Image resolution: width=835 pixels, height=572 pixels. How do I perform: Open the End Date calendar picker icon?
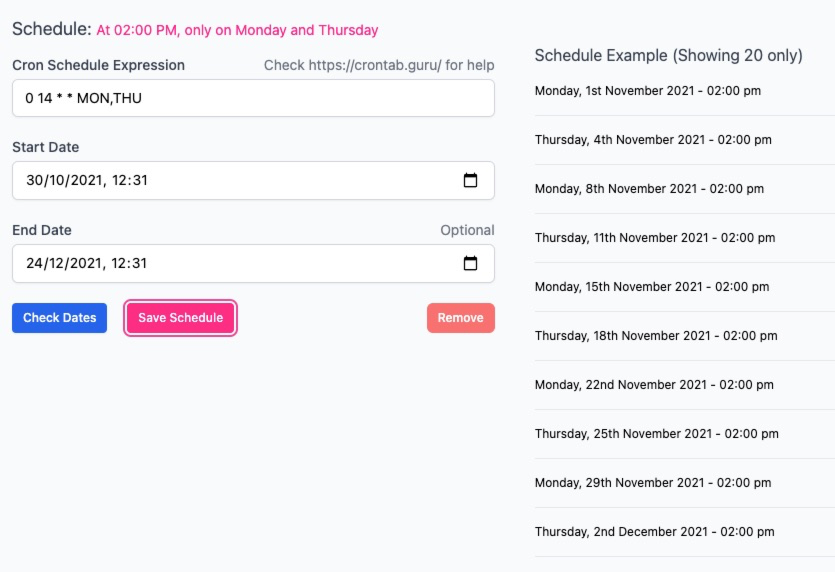470,263
